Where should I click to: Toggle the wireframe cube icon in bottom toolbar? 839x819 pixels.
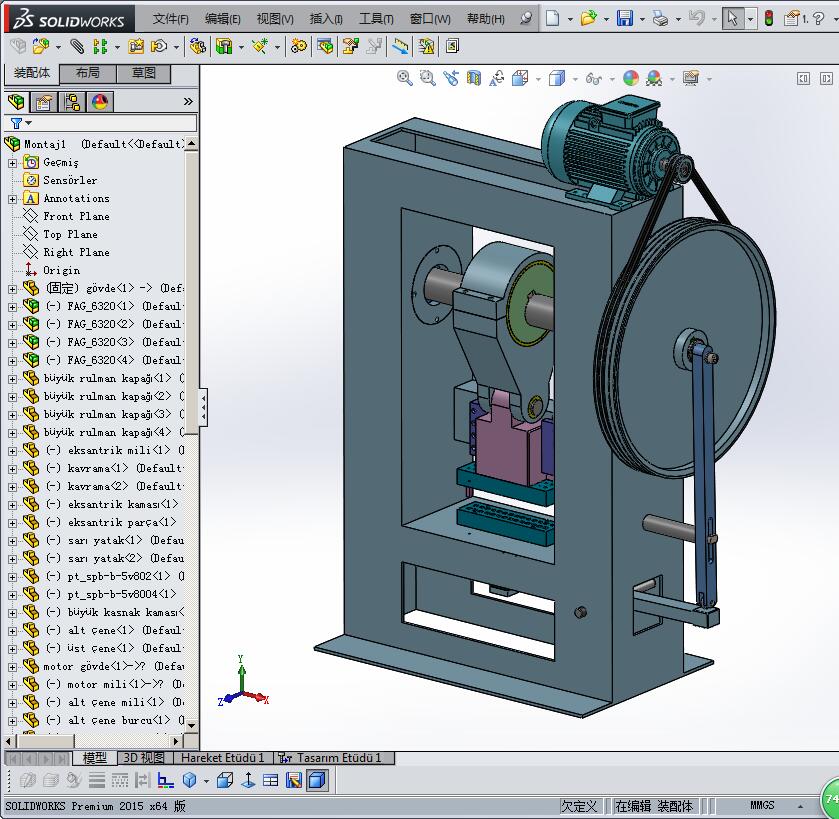pyautogui.click(x=225, y=780)
